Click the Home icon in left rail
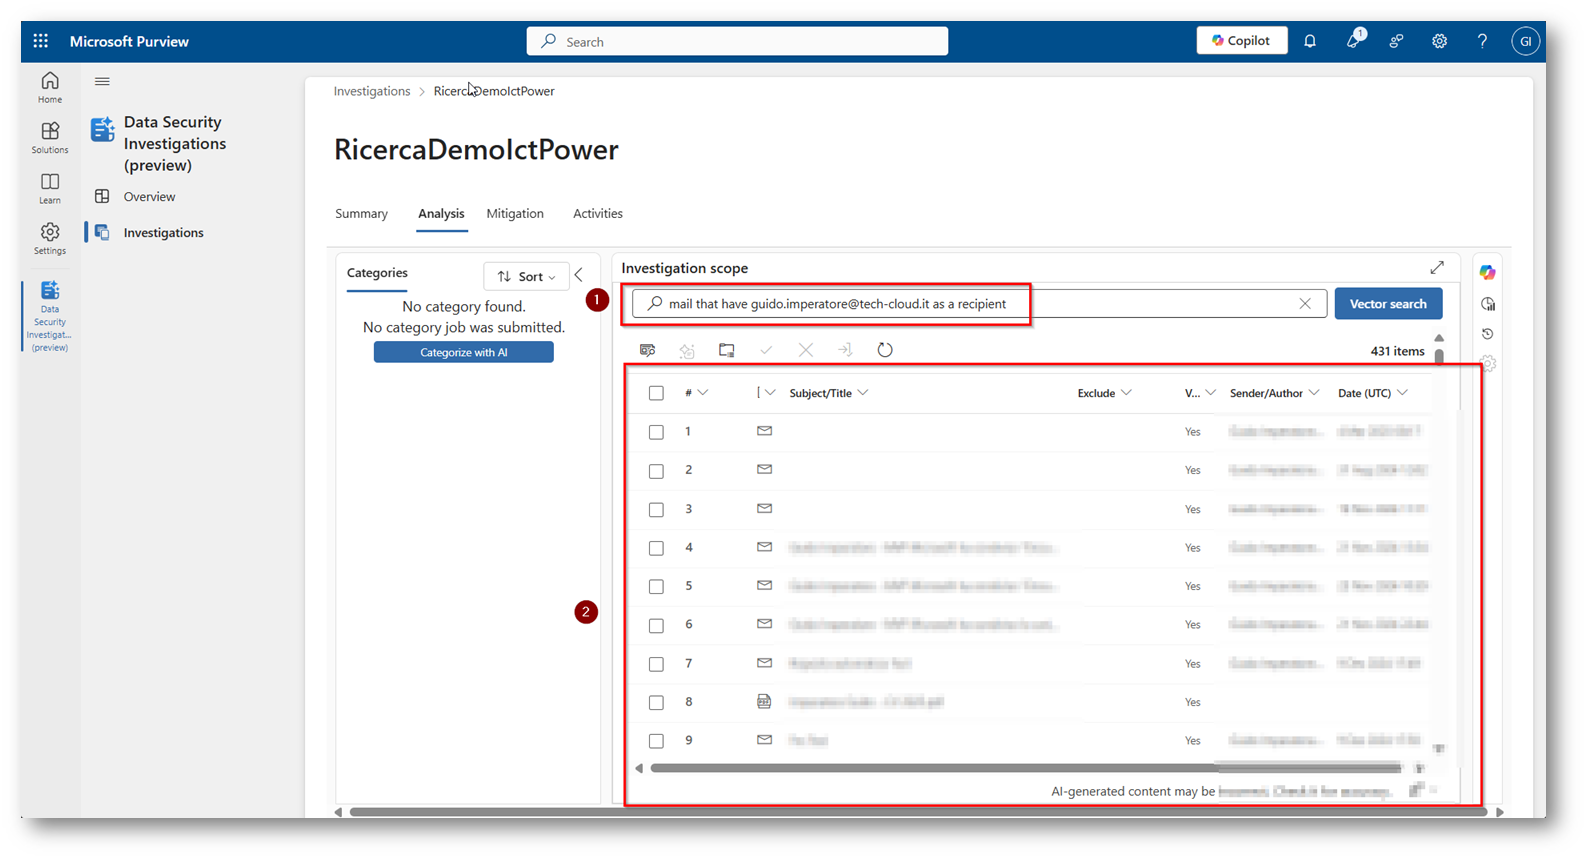 point(50,87)
